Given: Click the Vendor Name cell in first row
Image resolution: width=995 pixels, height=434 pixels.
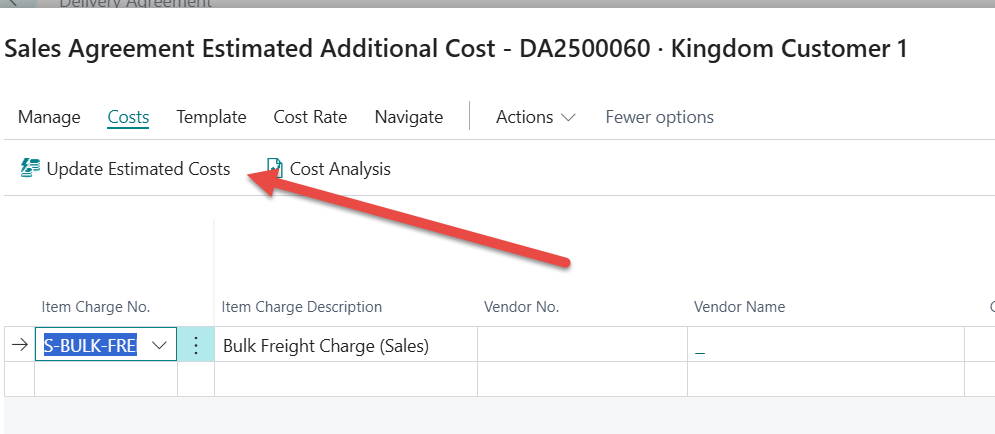Looking at the screenshot, I should pos(825,346).
